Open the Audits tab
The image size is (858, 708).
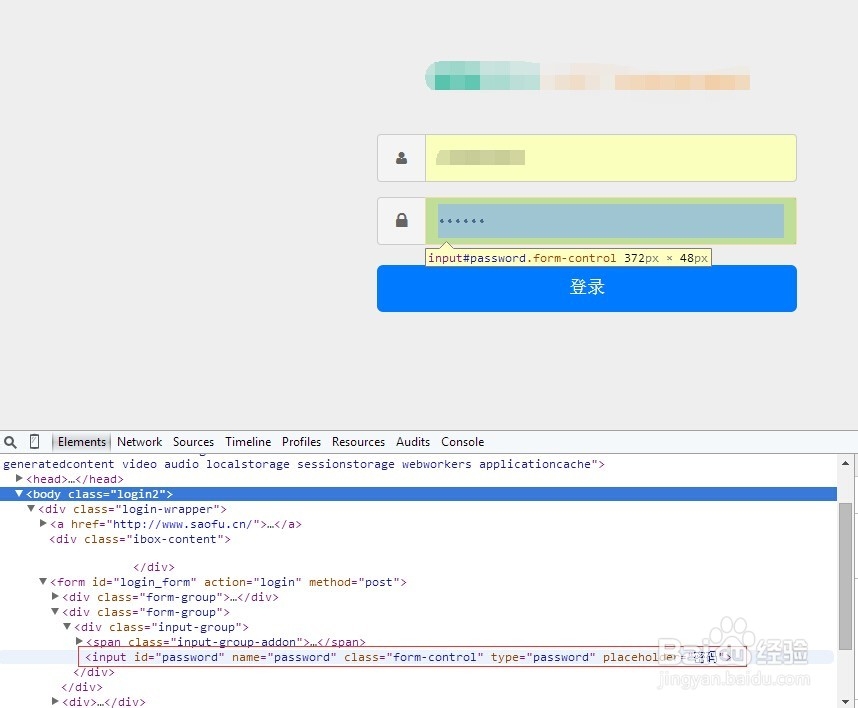click(x=413, y=442)
